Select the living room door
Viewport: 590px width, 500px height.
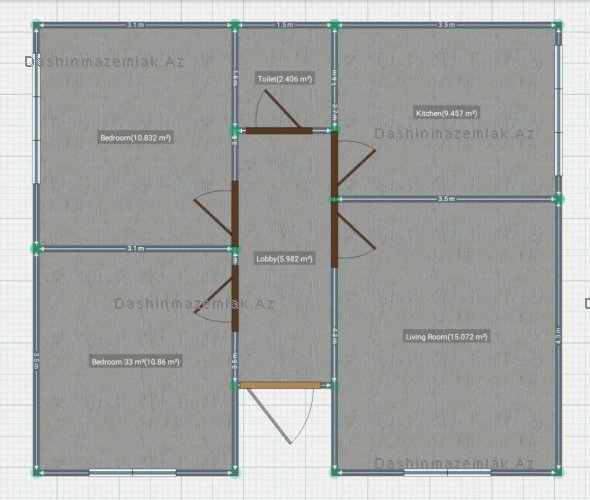[335, 235]
